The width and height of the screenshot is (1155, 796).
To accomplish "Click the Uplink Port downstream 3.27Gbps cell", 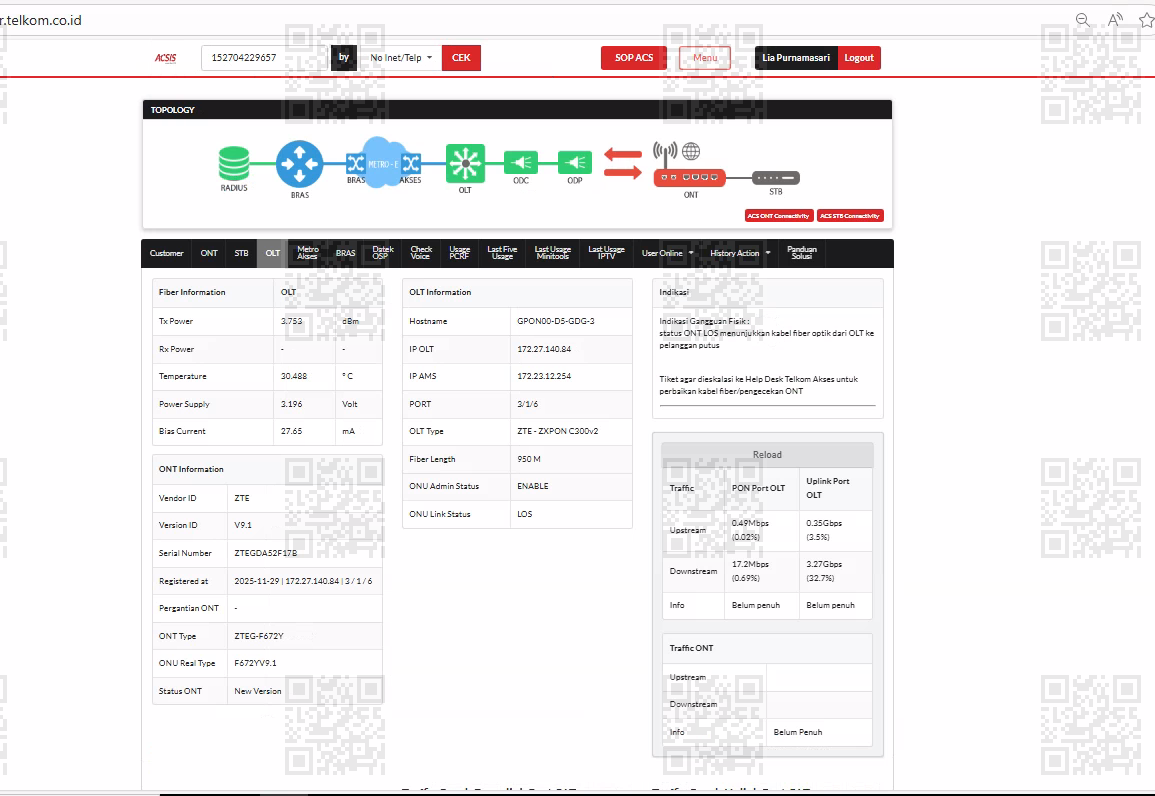I will tap(836, 572).
